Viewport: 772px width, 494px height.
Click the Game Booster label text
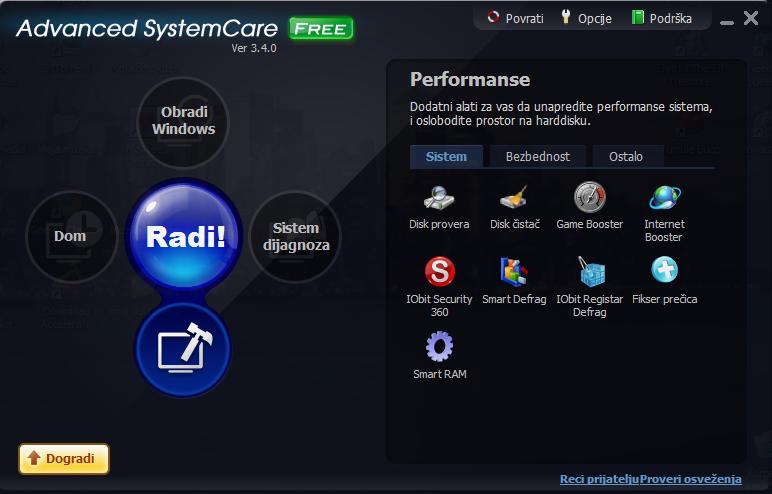(589, 224)
